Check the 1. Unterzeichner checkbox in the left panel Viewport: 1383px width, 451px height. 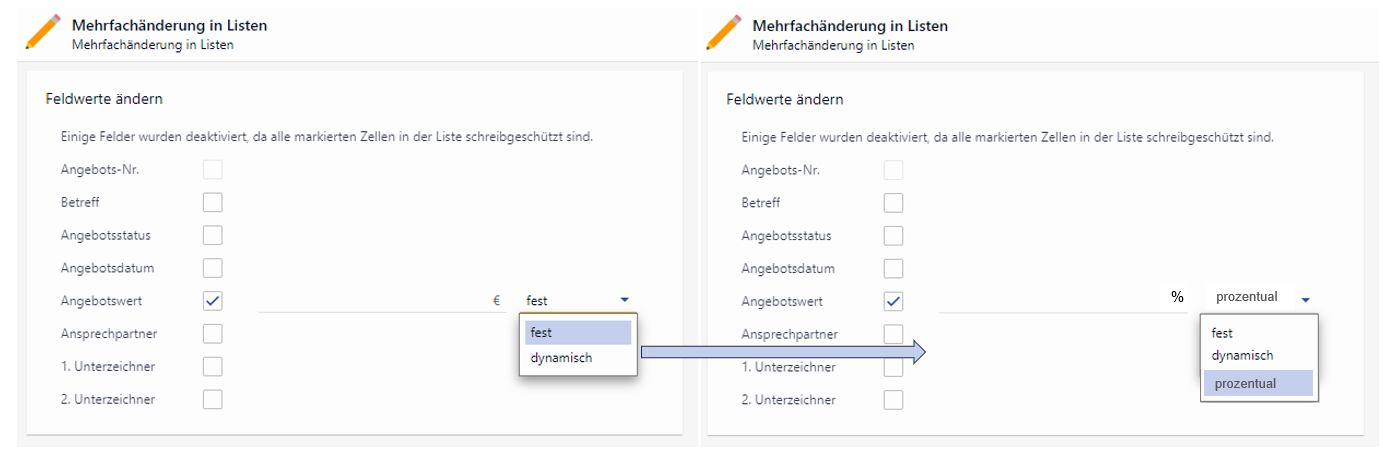(x=212, y=367)
